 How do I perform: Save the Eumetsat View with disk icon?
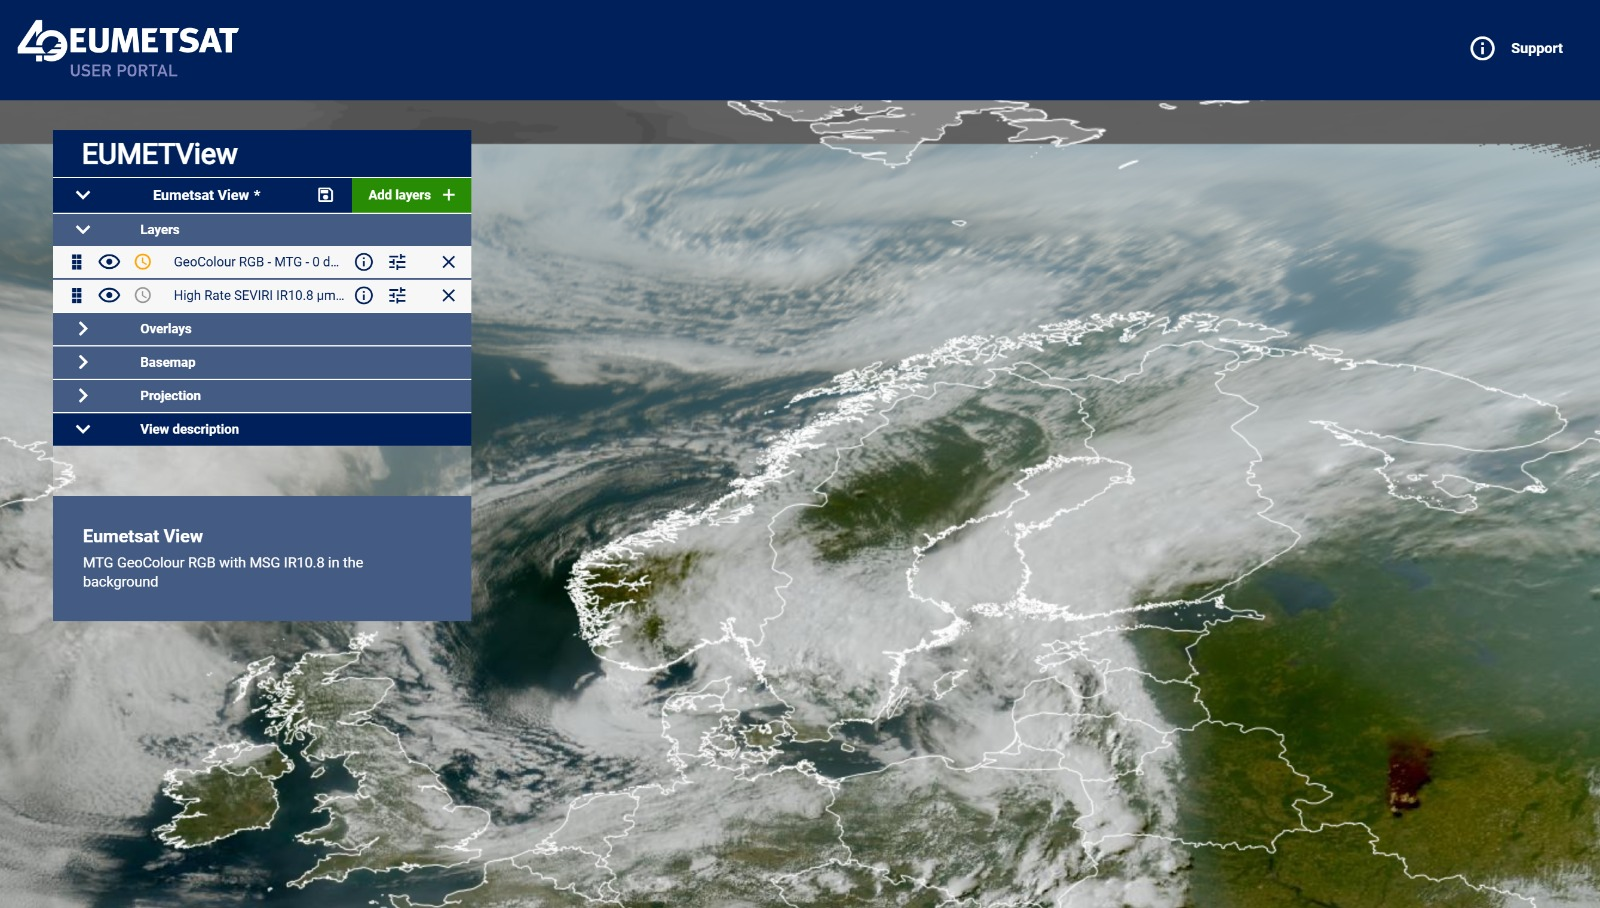tap(325, 195)
